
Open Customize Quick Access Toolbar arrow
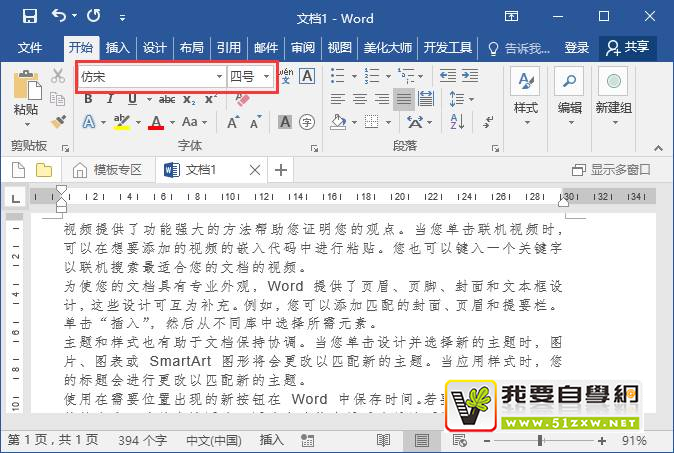[123, 18]
